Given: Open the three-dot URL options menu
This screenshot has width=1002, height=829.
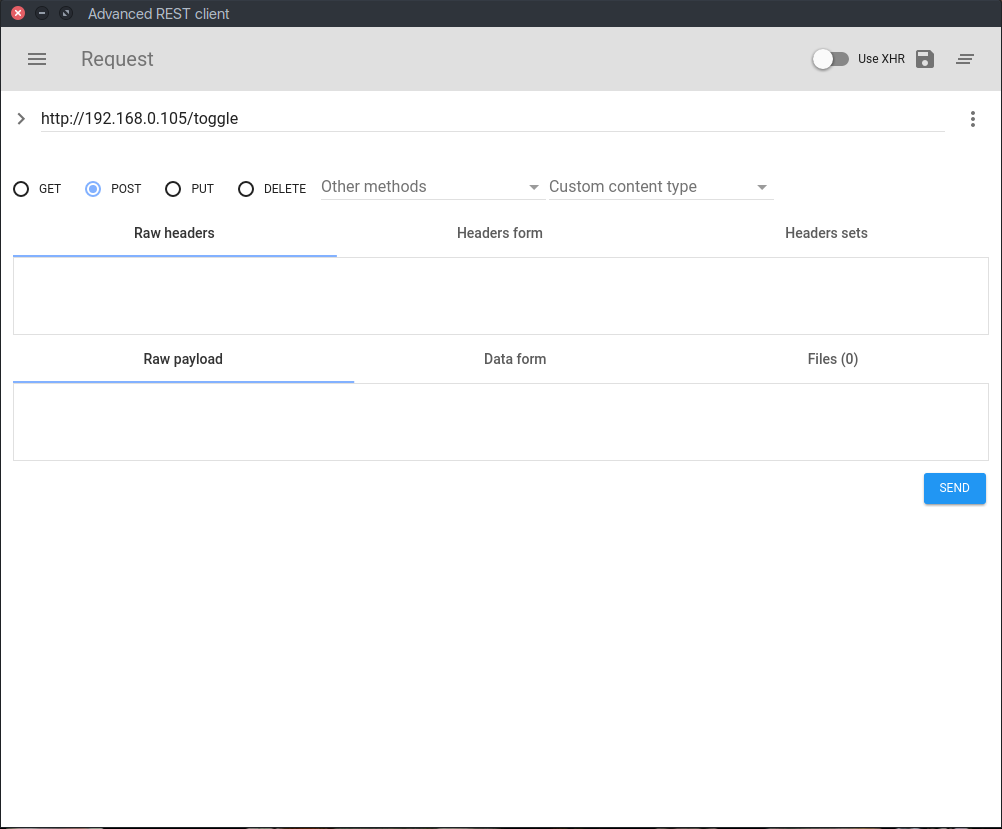Looking at the screenshot, I should (973, 119).
